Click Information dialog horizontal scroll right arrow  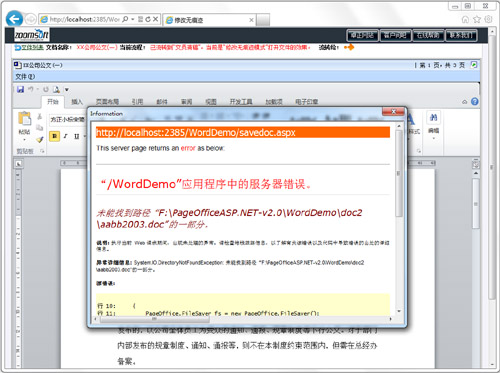pos(391,319)
